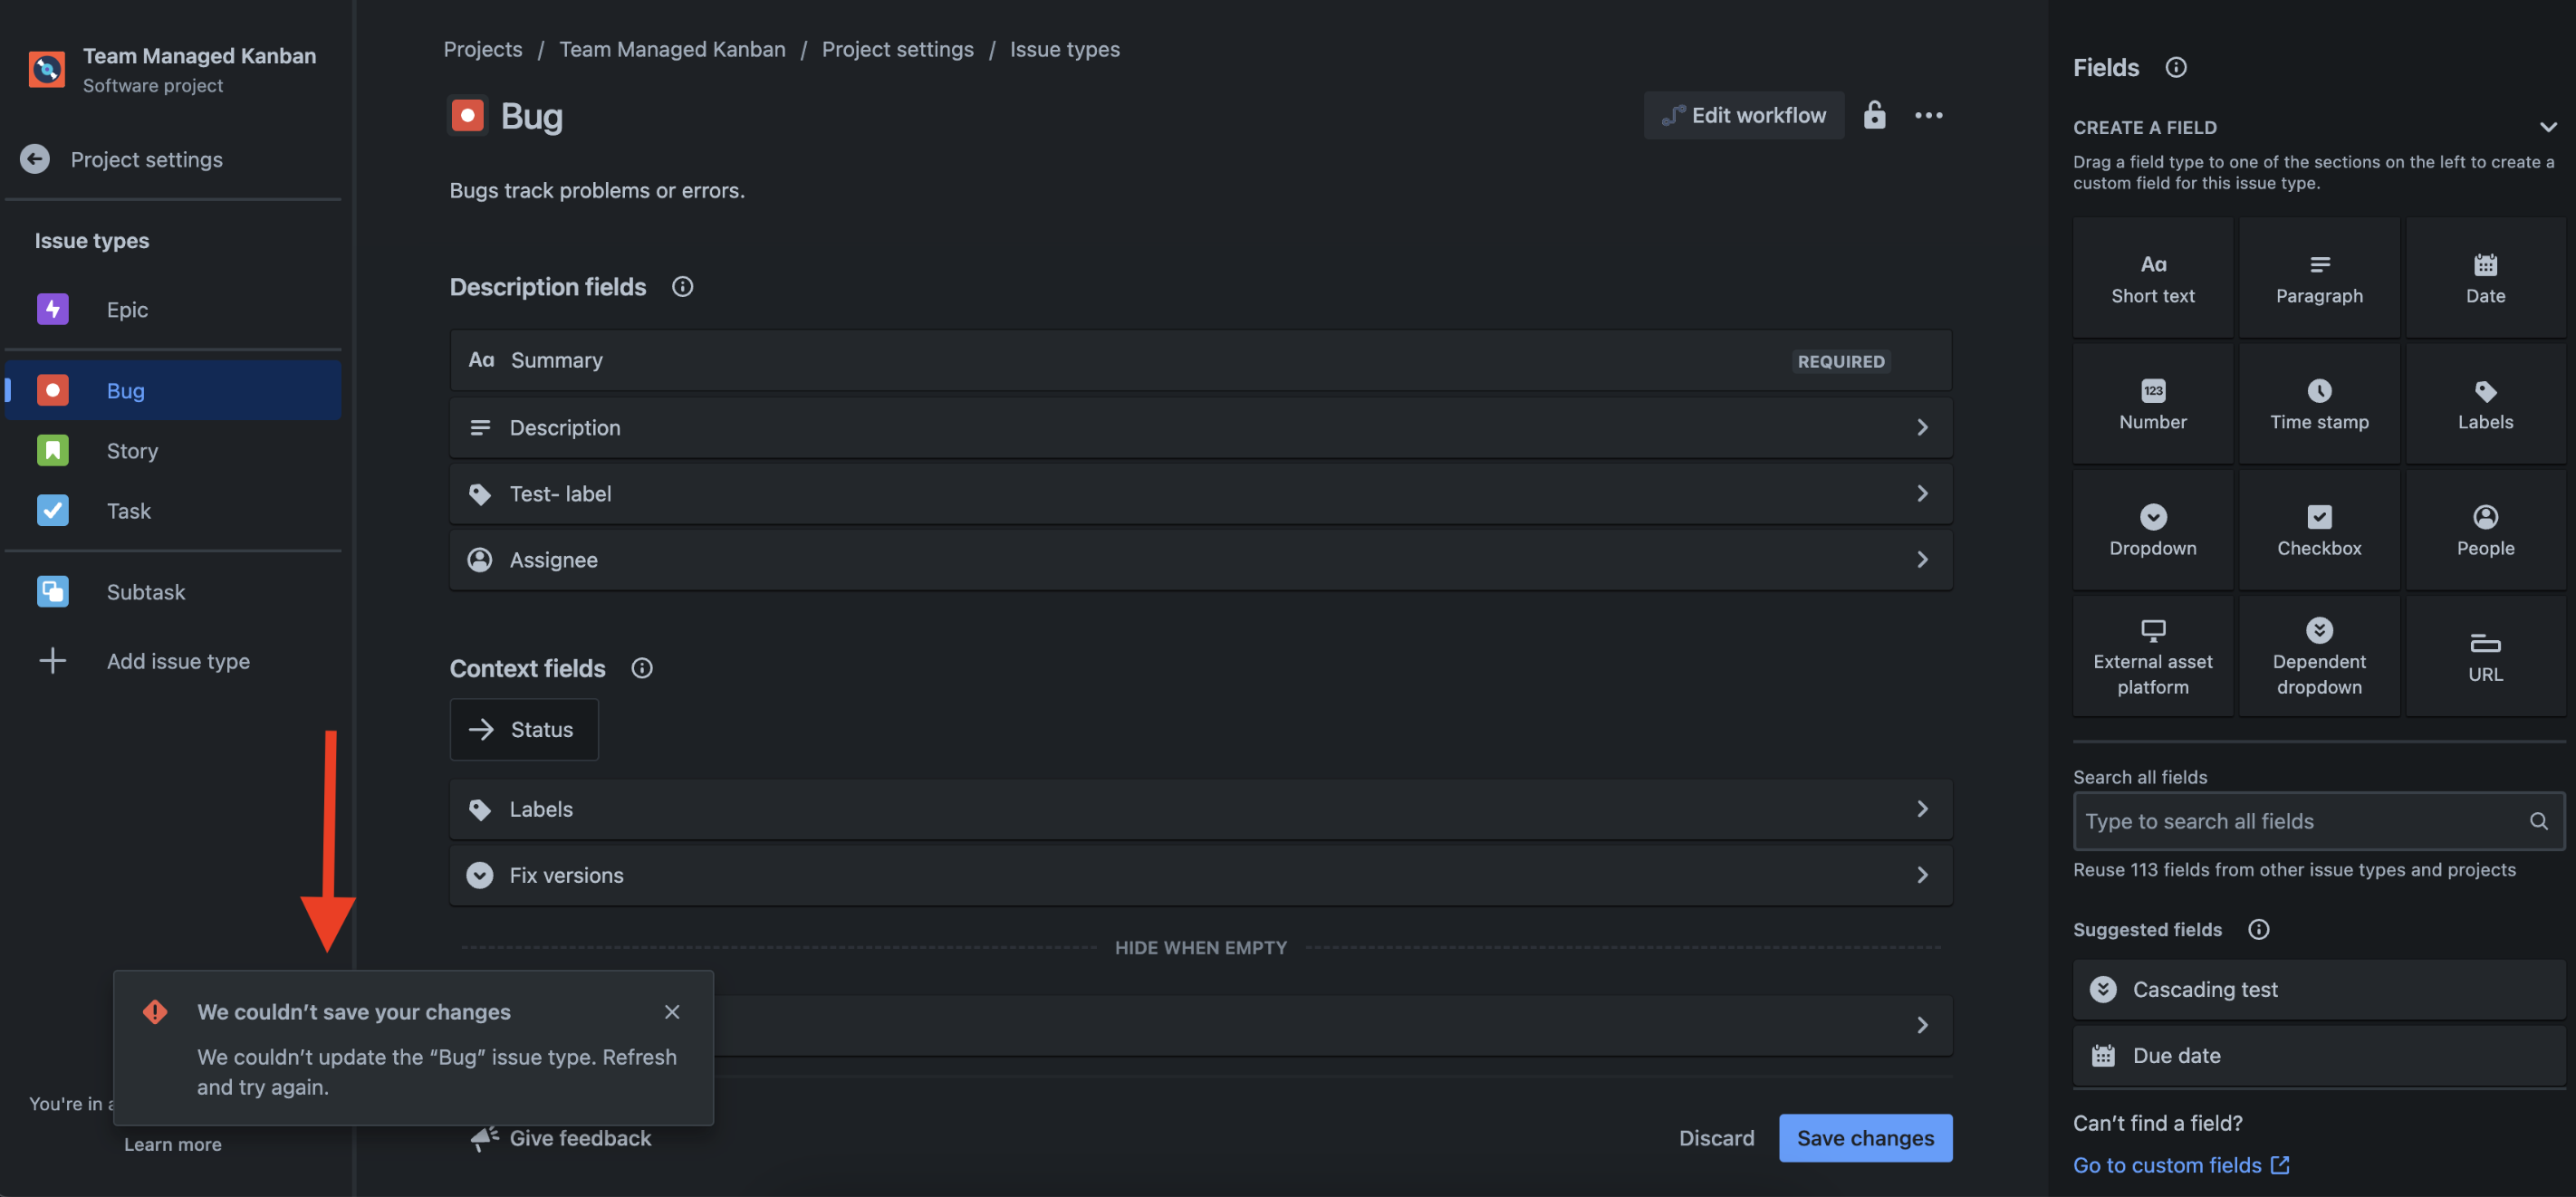Screen dimensions: 2576x1197
Task: Click the Status context field
Action: [x=524, y=729]
